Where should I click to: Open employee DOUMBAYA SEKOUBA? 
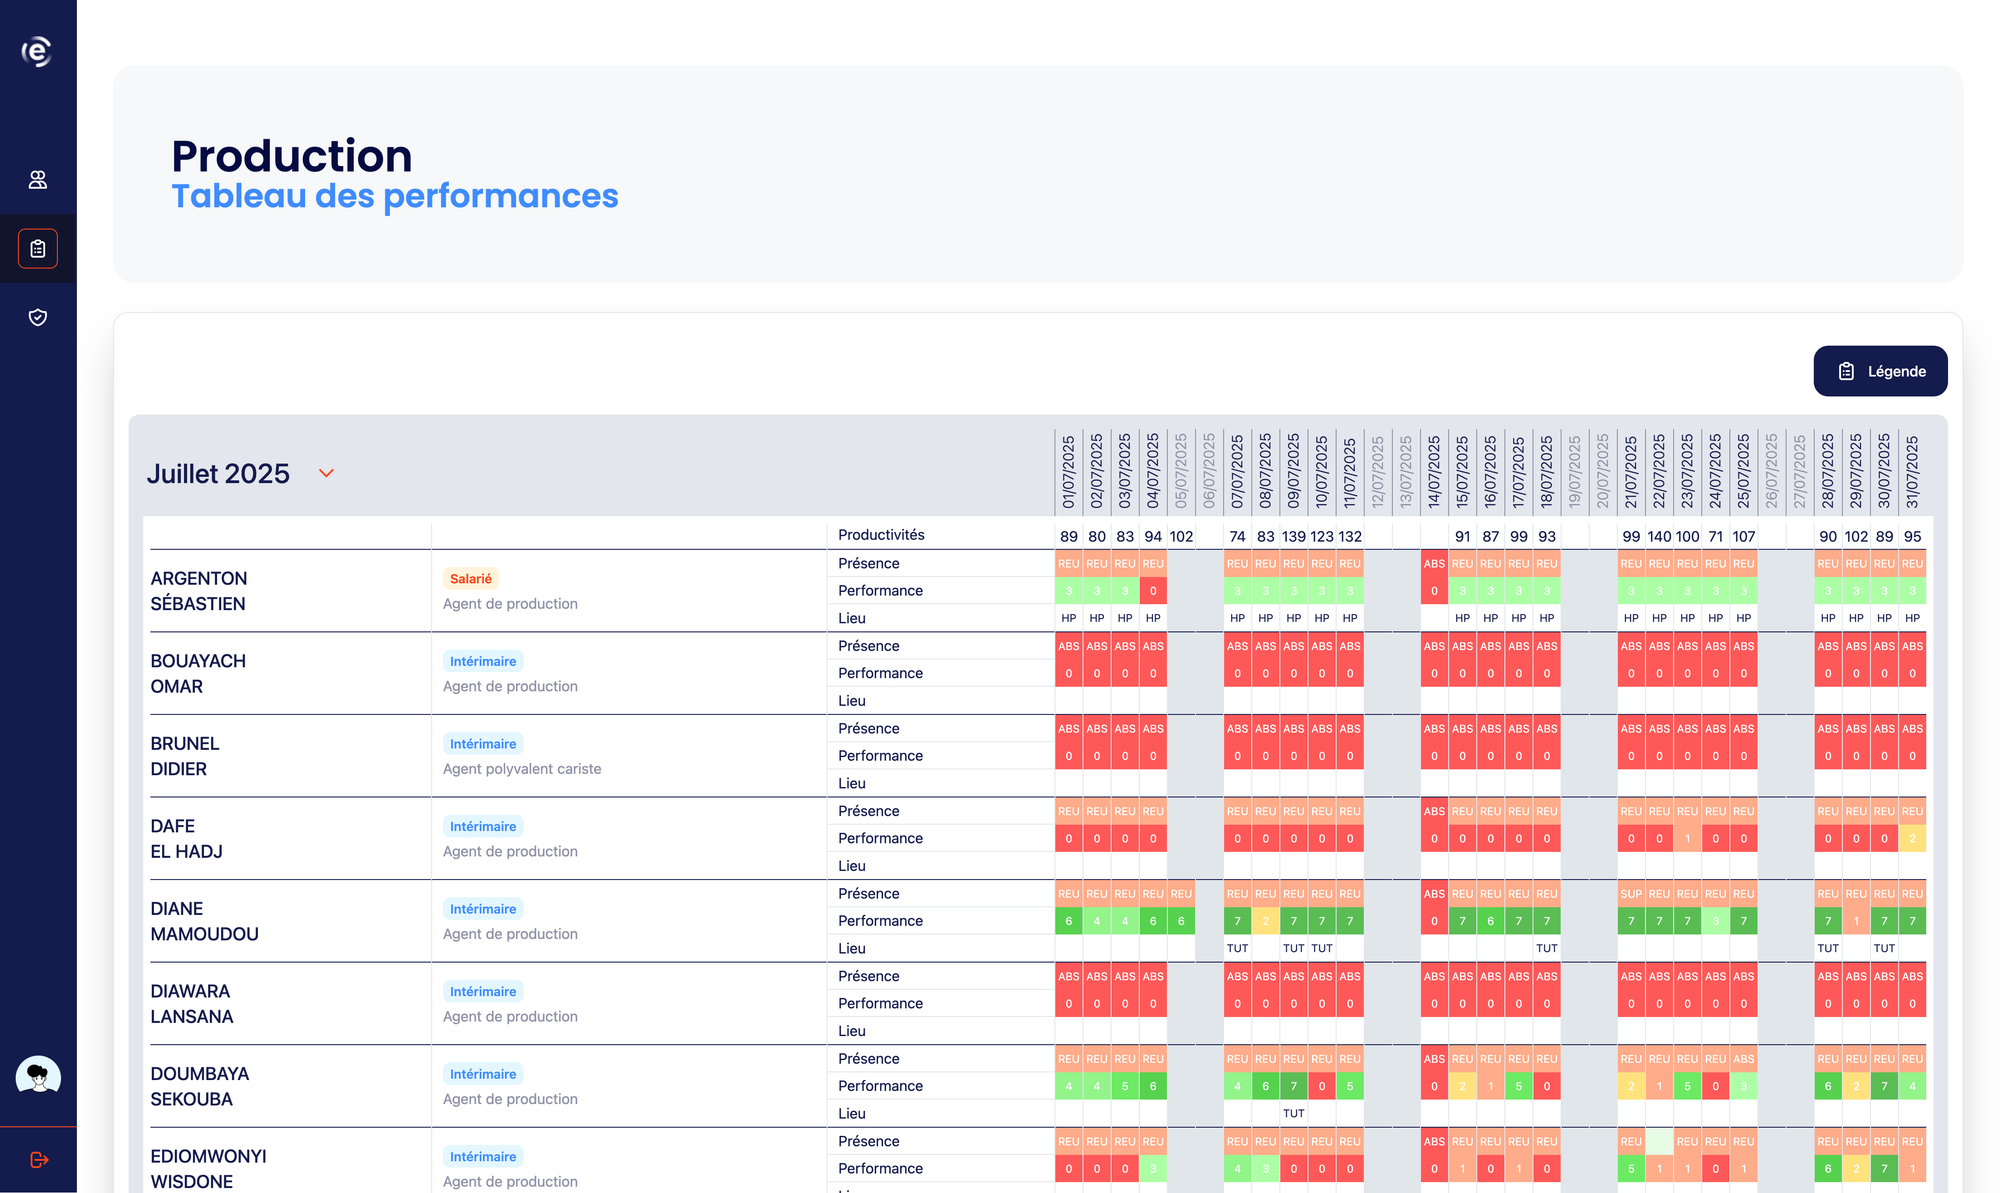tap(199, 1086)
